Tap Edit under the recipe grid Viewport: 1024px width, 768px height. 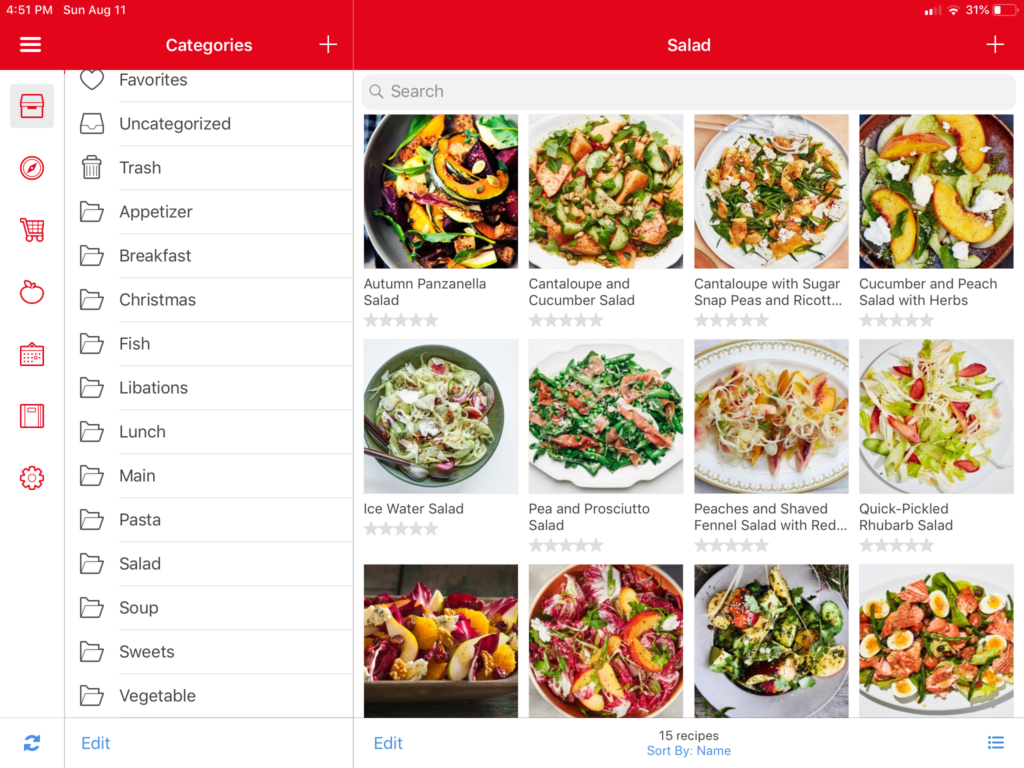pyautogui.click(x=388, y=743)
